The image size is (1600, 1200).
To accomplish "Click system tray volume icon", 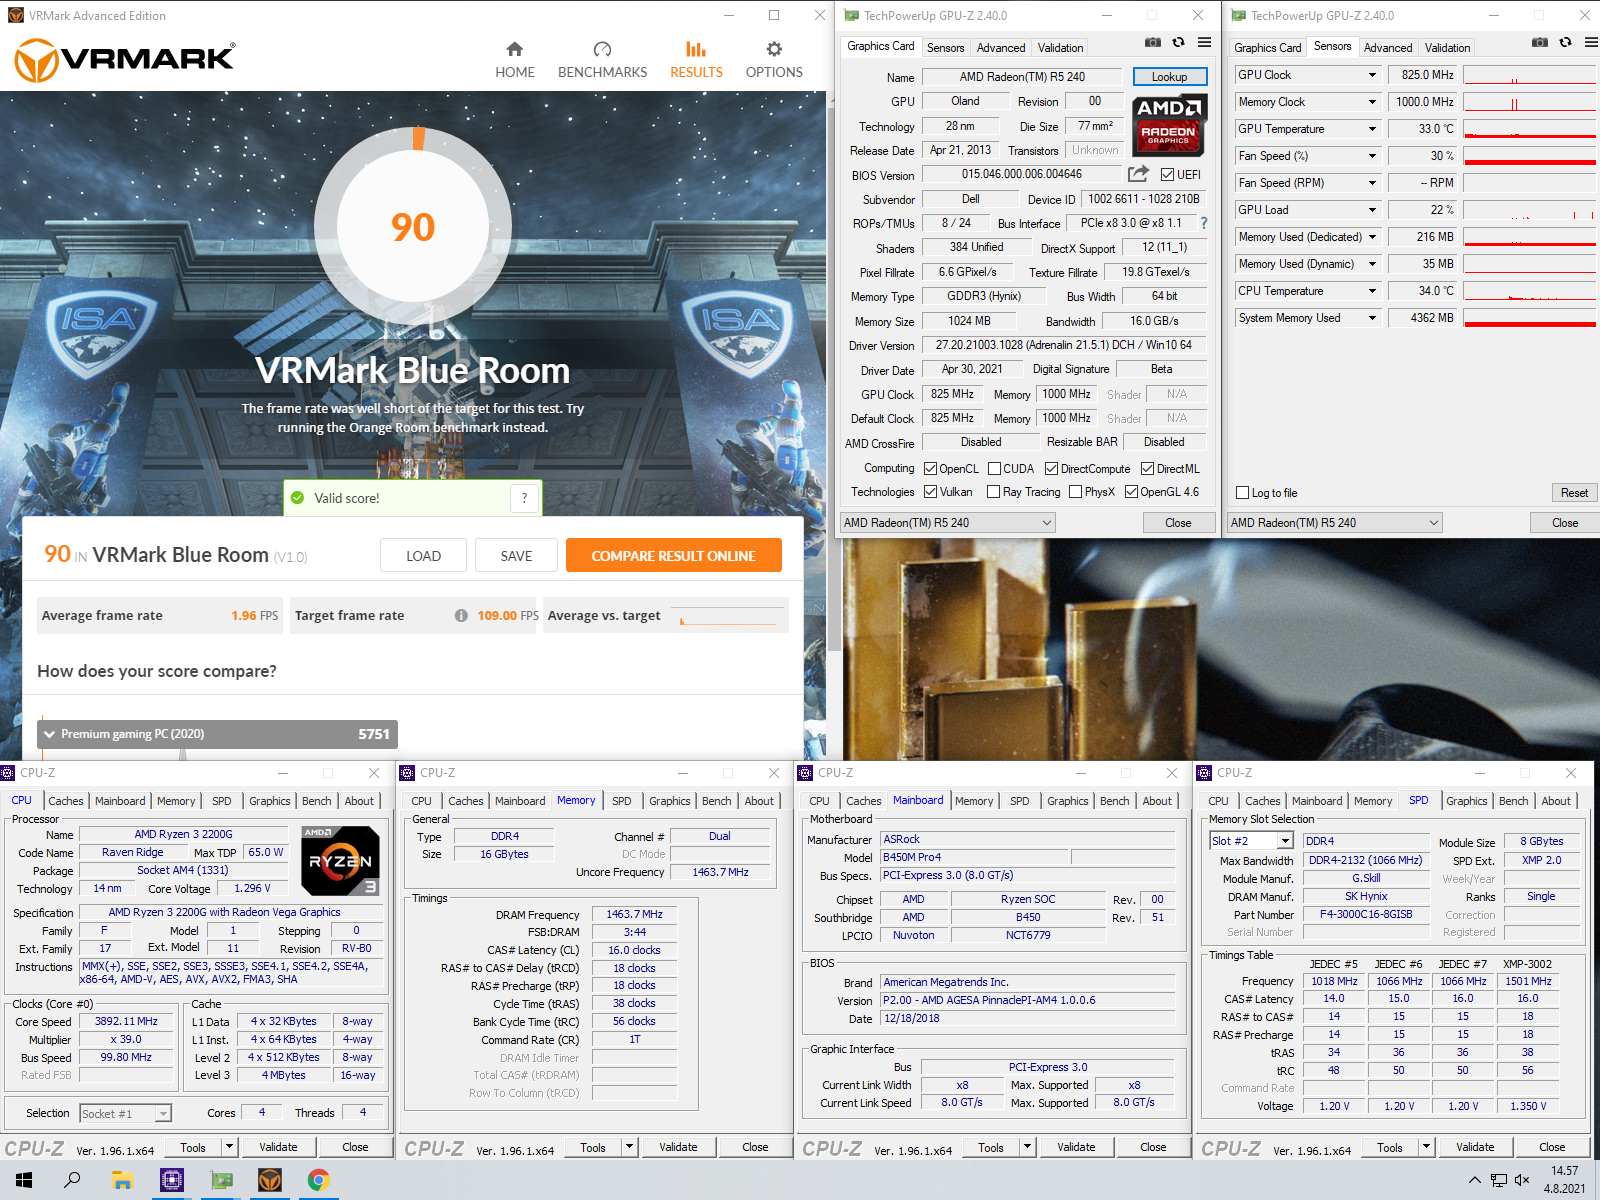I will [1522, 1180].
